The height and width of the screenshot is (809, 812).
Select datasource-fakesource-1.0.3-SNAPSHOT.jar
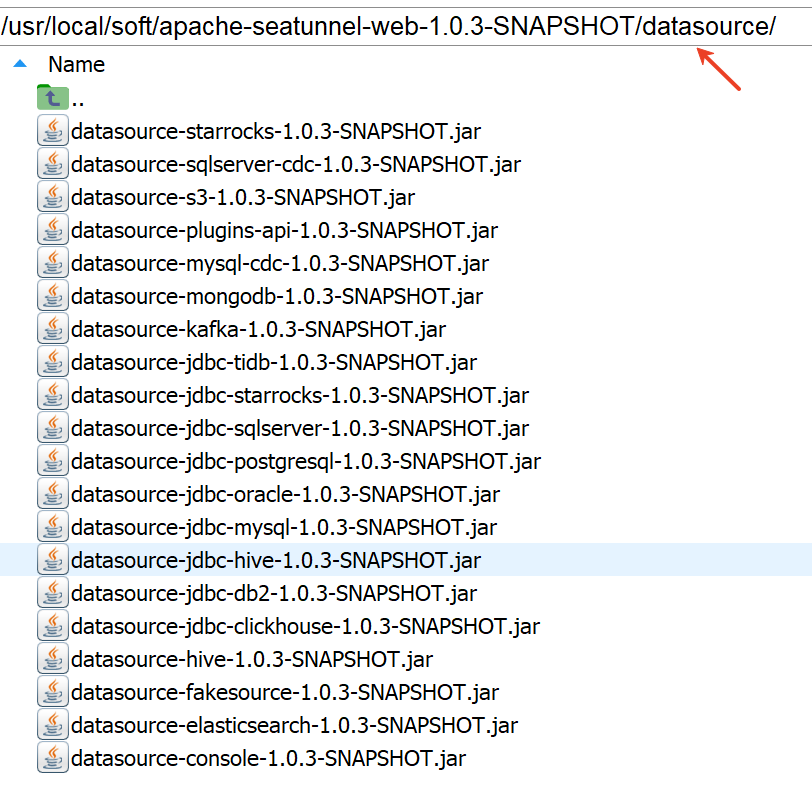[285, 693]
